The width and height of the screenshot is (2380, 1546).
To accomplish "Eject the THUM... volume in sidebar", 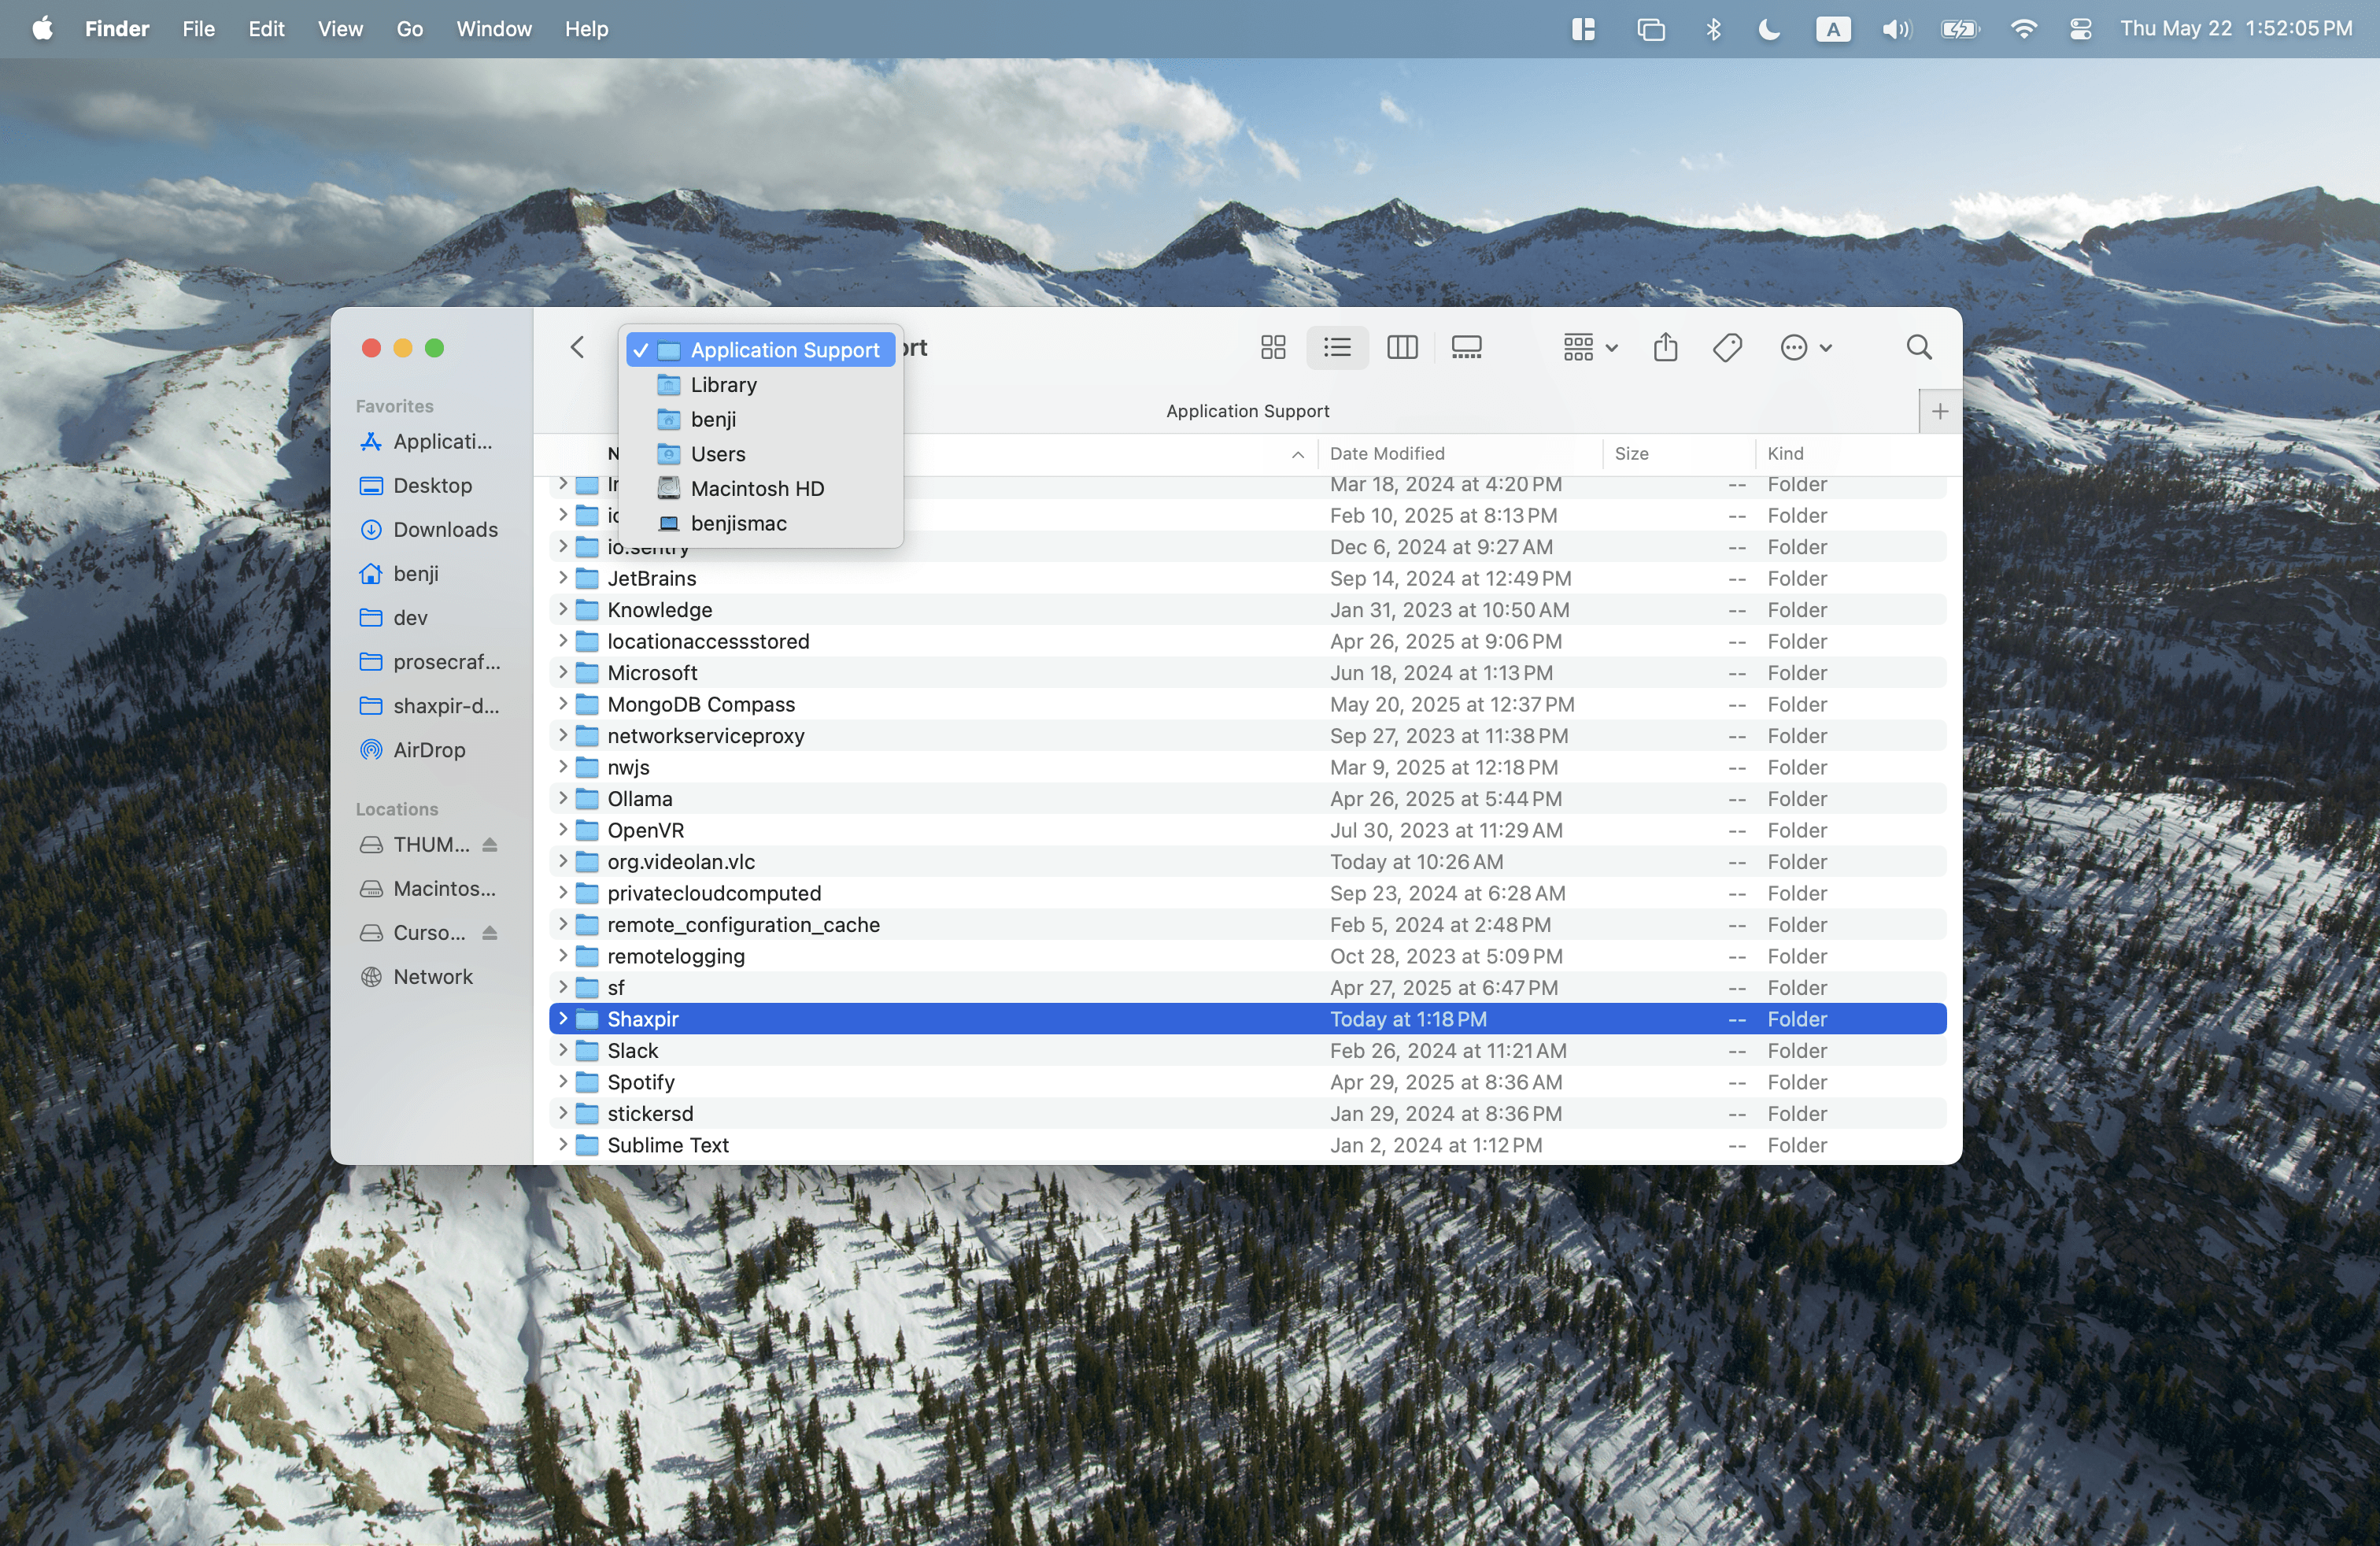I will point(490,845).
